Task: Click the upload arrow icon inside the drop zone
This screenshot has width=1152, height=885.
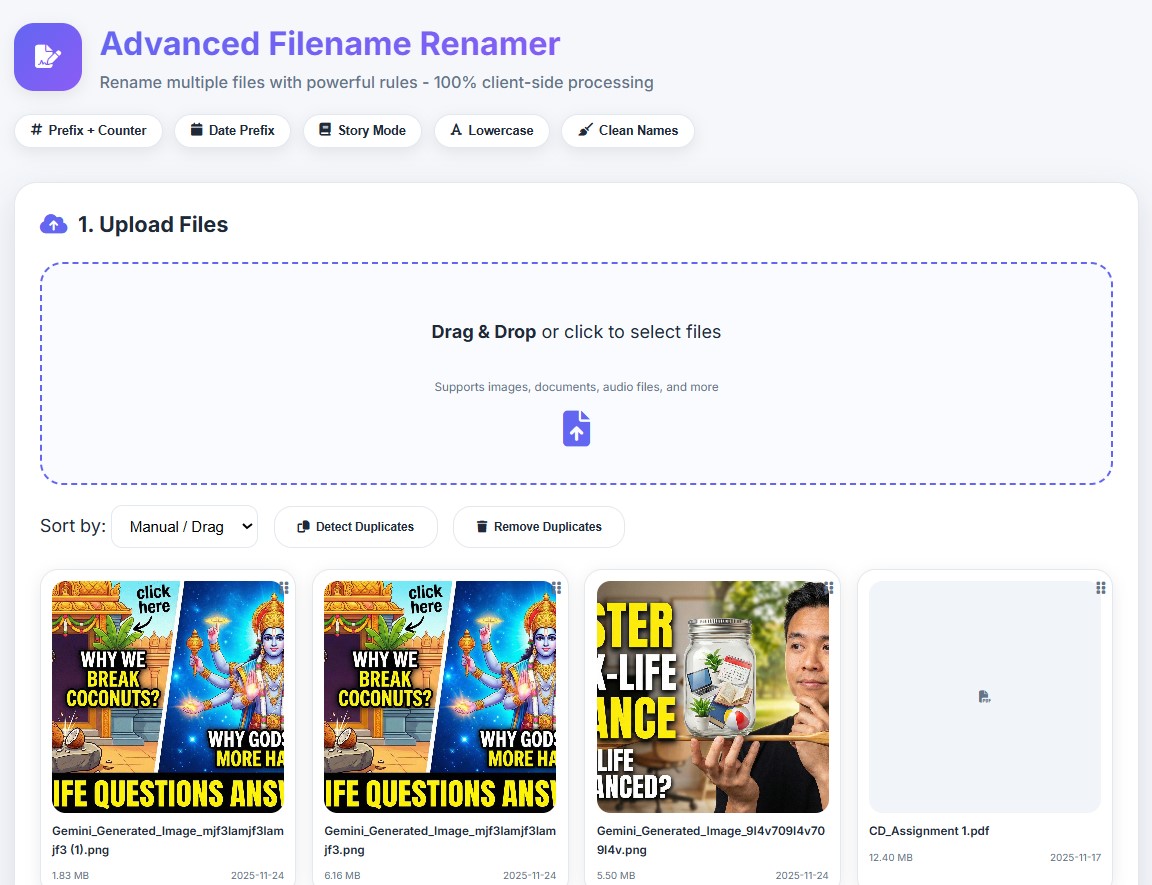Action: coord(576,428)
